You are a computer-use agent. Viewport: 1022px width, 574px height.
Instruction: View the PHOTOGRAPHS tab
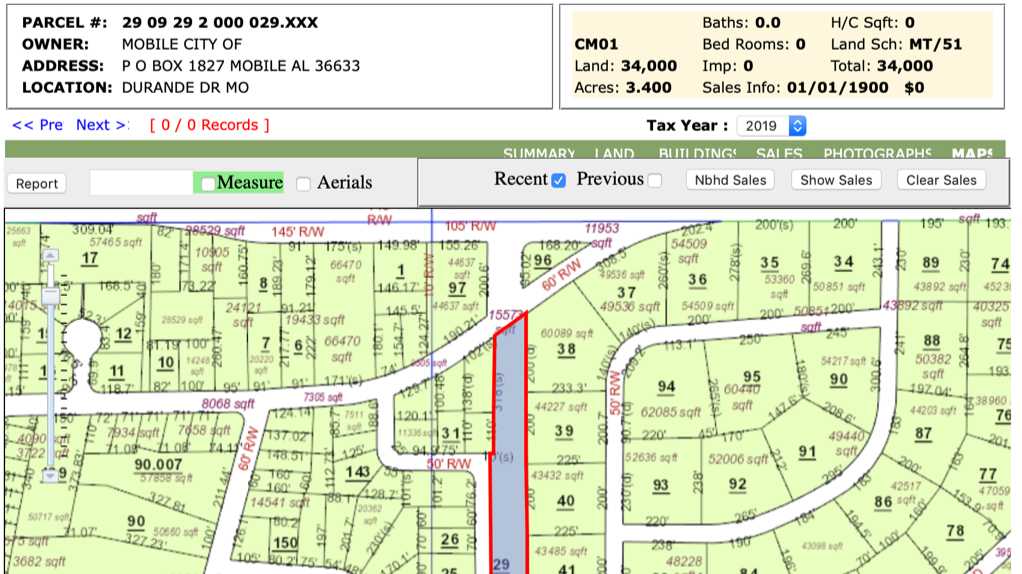[877, 154]
